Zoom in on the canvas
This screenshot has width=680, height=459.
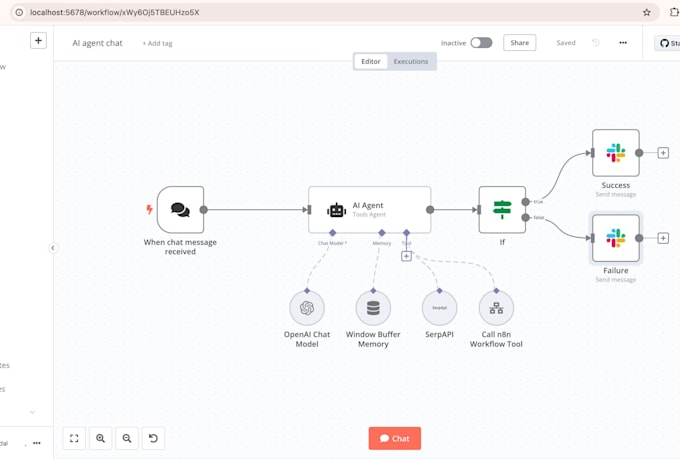[x=101, y=438]
